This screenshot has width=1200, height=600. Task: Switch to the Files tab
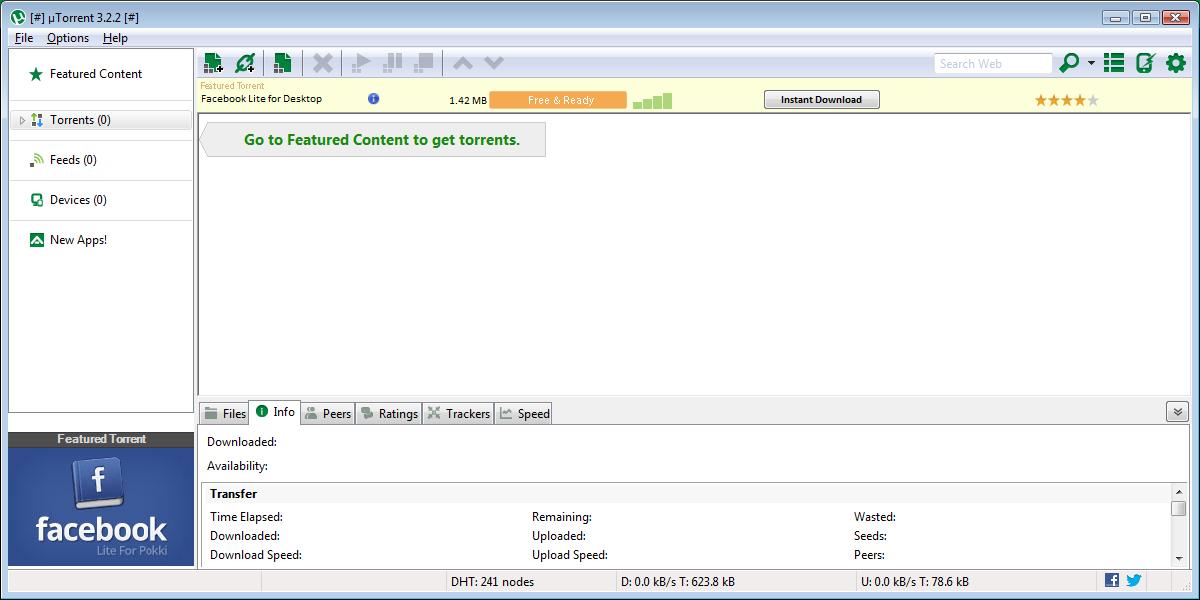[x=224, y=413]
